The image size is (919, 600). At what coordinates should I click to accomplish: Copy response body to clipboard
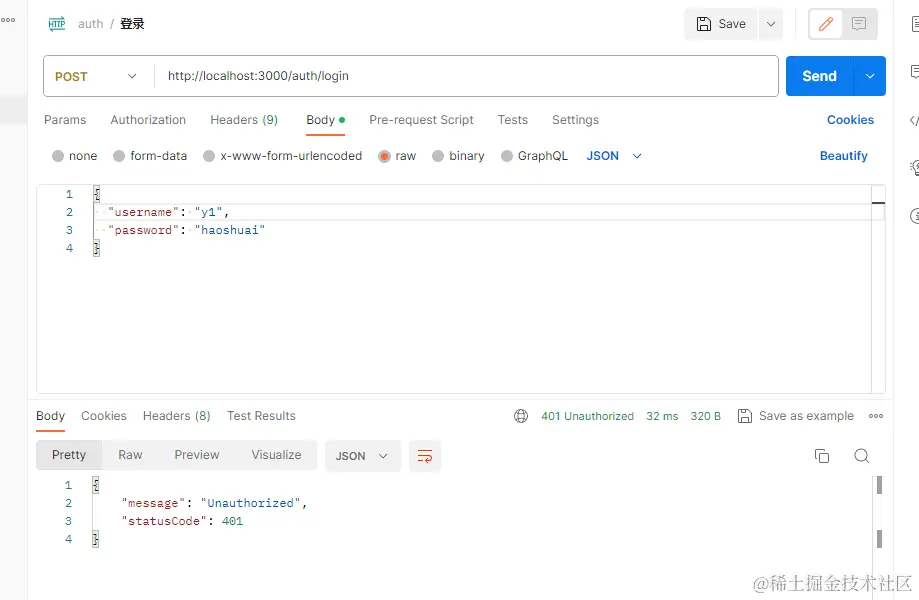coord(822,456)
